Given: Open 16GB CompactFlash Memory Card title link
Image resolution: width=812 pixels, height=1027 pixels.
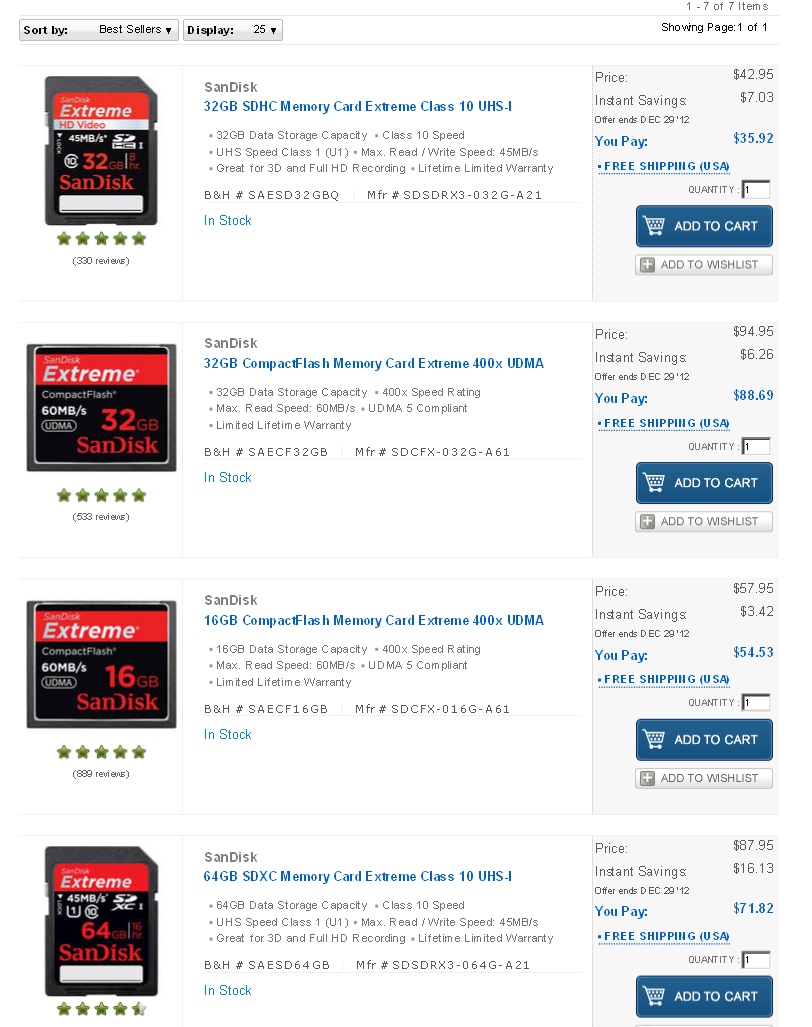Looking at the screenshot, I should (x=373, y=620).
